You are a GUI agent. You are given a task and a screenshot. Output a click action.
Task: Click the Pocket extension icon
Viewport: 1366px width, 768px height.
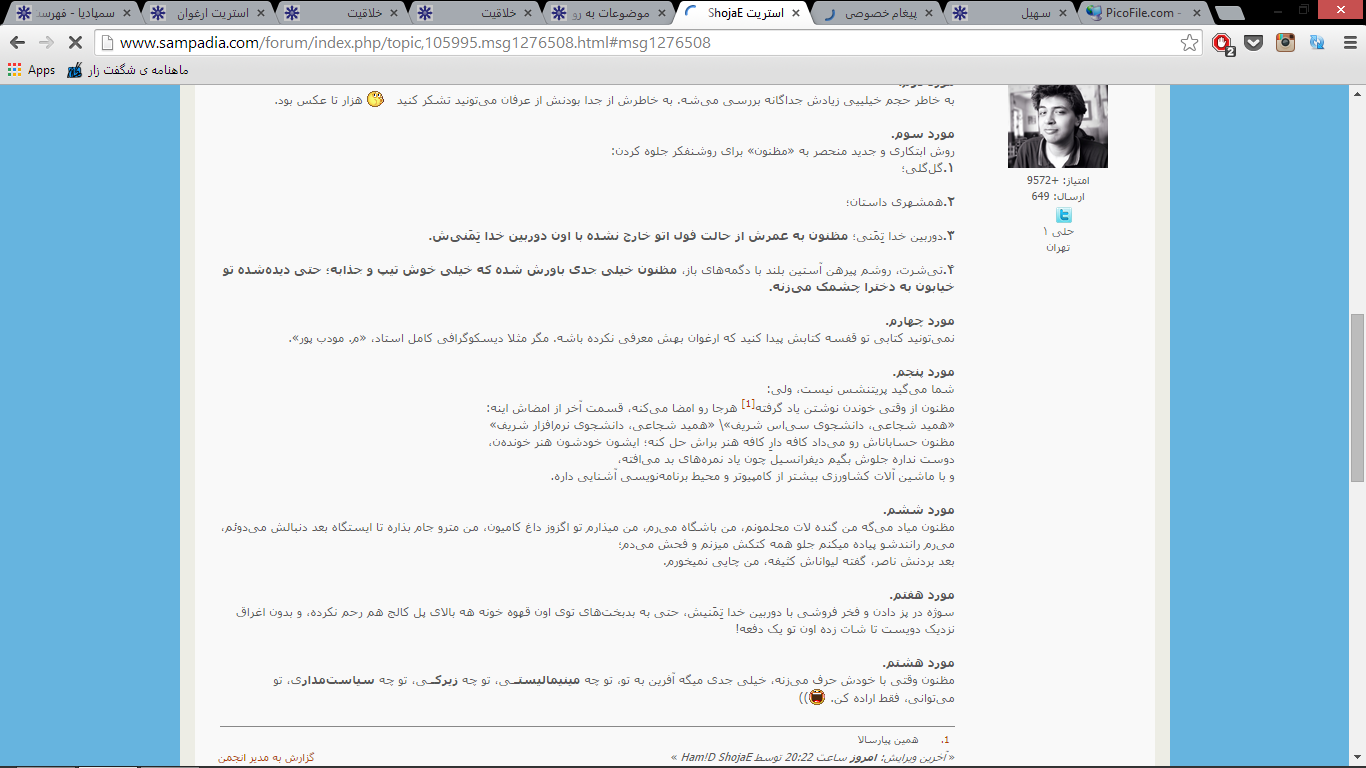pyautogui.click(x=1253, y=43)
